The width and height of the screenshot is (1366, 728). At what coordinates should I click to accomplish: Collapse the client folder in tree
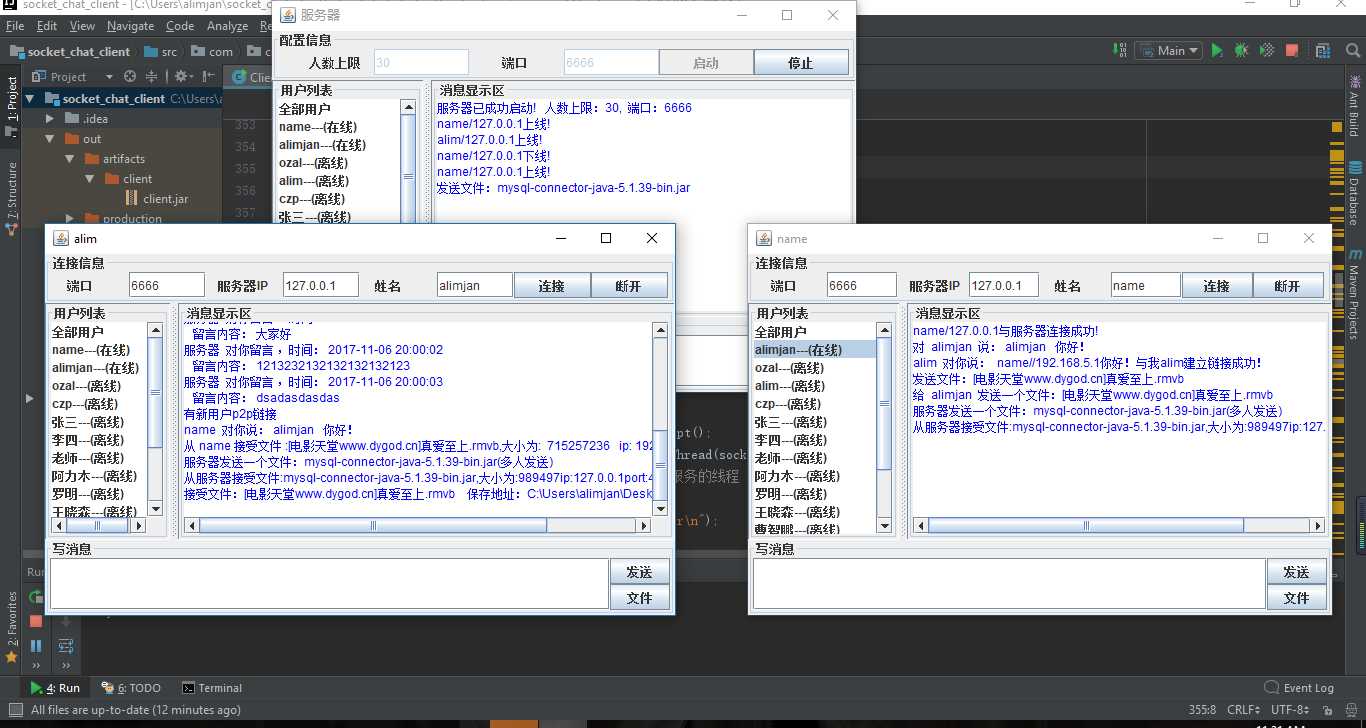(x=90, y=178)
